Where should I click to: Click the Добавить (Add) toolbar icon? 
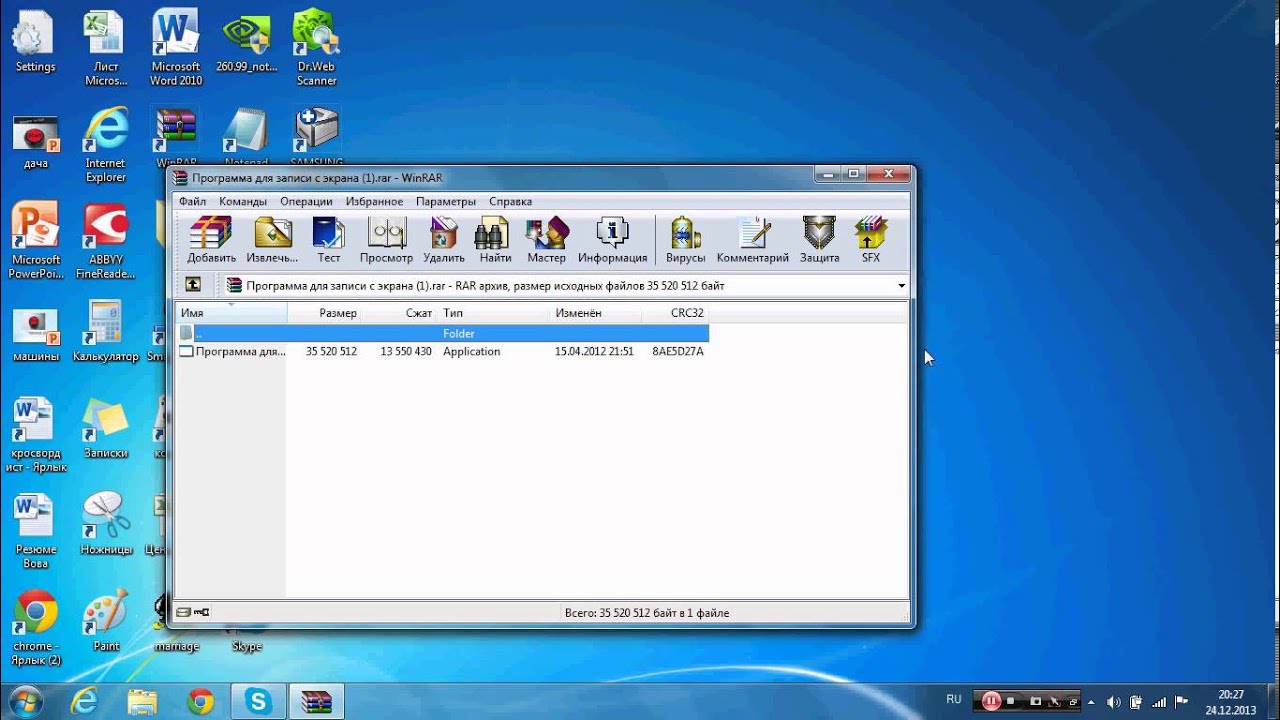click(211, 240)
